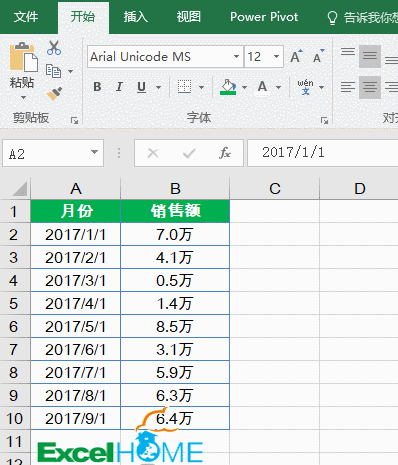This screenshot has height=465, width=398.
Task: Confirm entry with formula bar checkmark
Action: (189, 153)
